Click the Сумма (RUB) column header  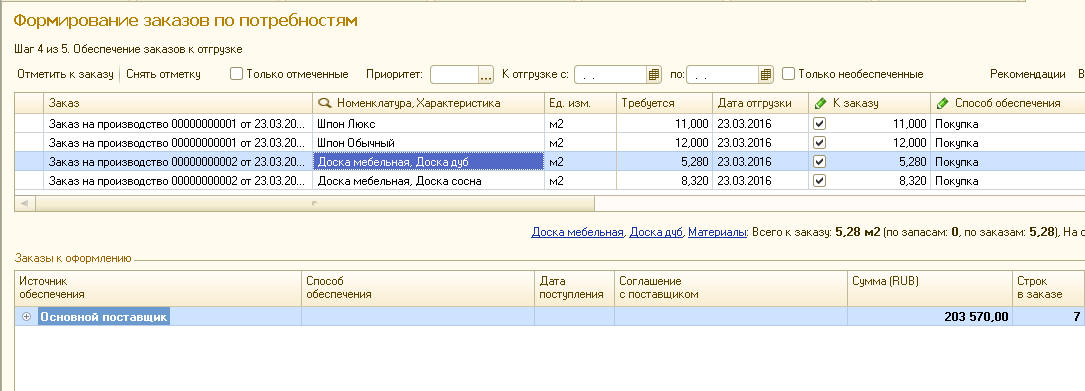click(929, 288)
